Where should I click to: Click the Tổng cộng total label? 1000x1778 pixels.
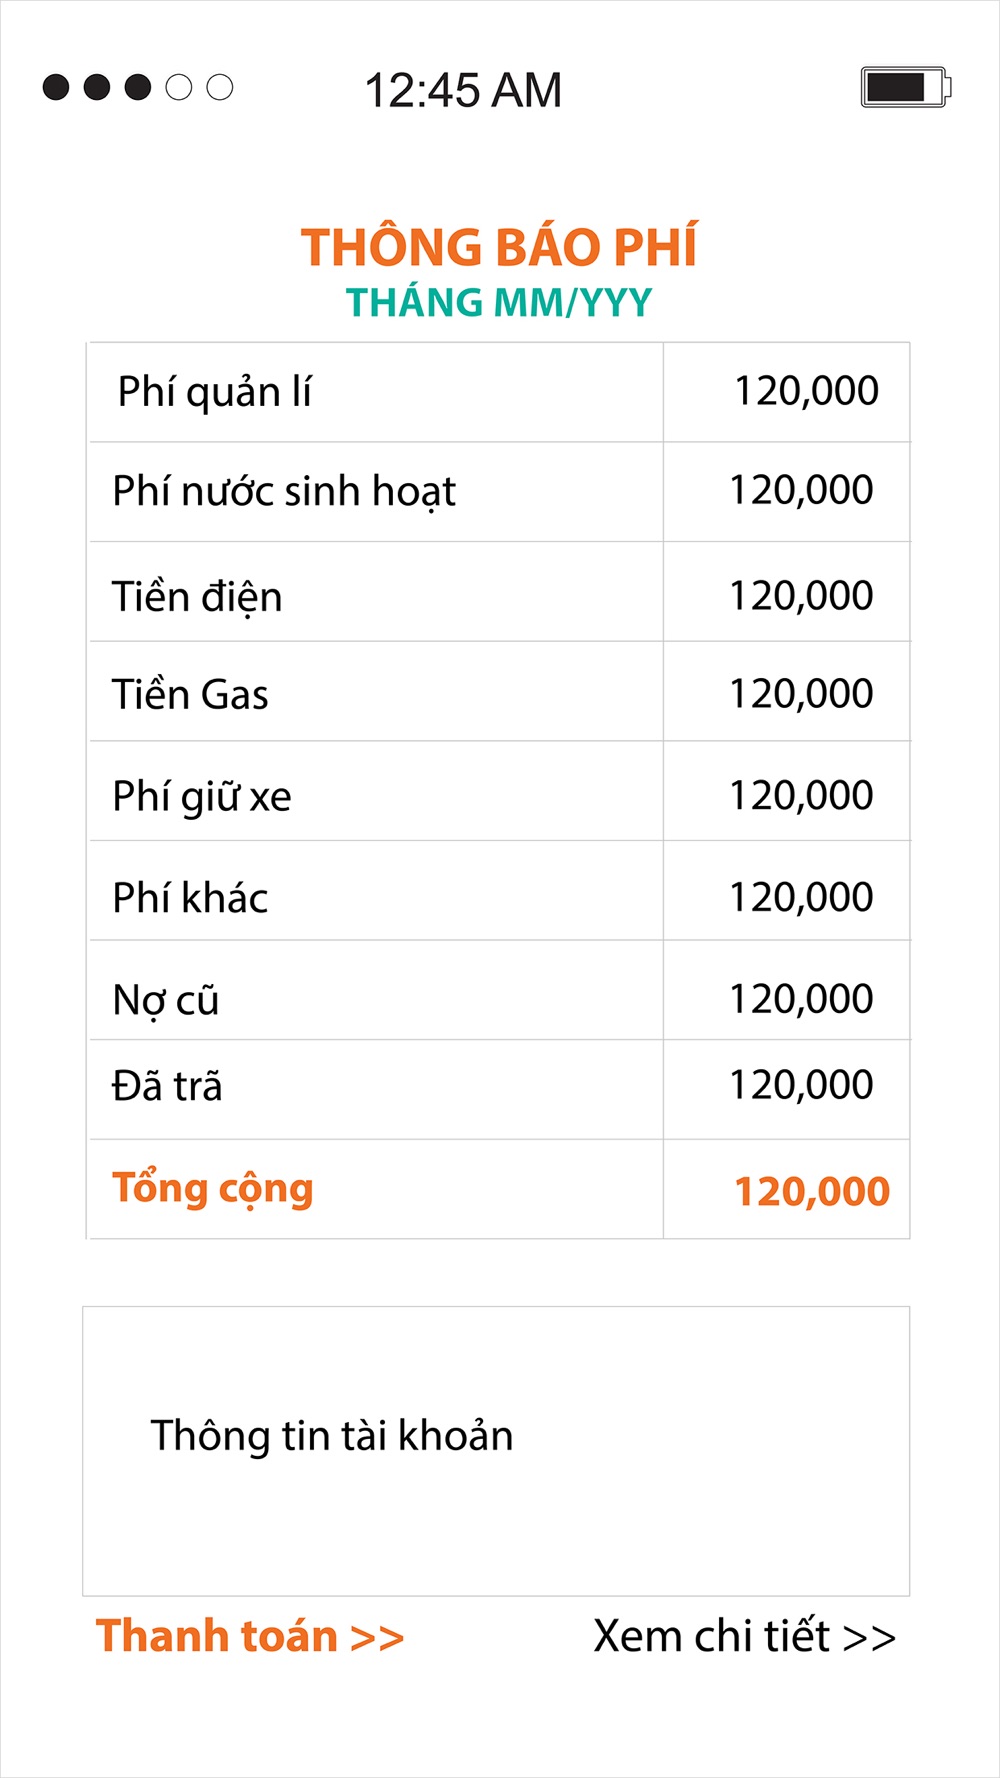[213, 1189]
